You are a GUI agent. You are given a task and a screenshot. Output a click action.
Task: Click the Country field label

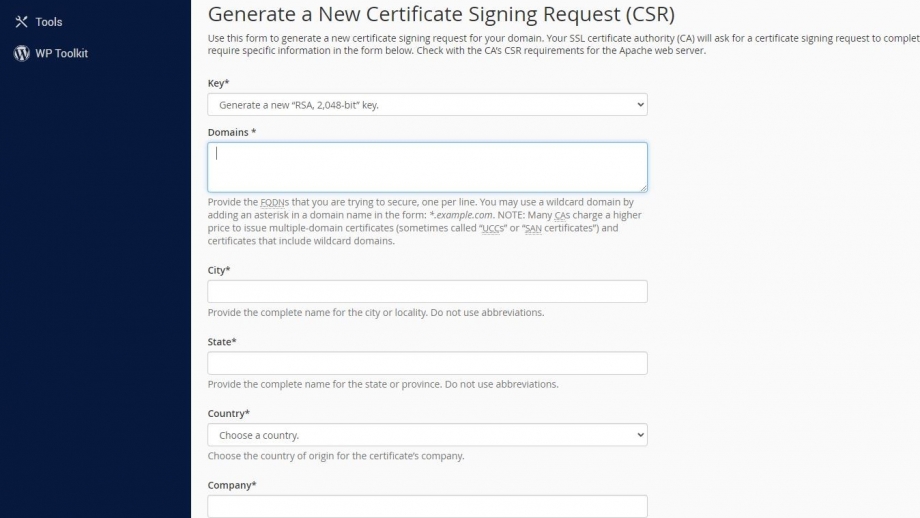(229, 414)
